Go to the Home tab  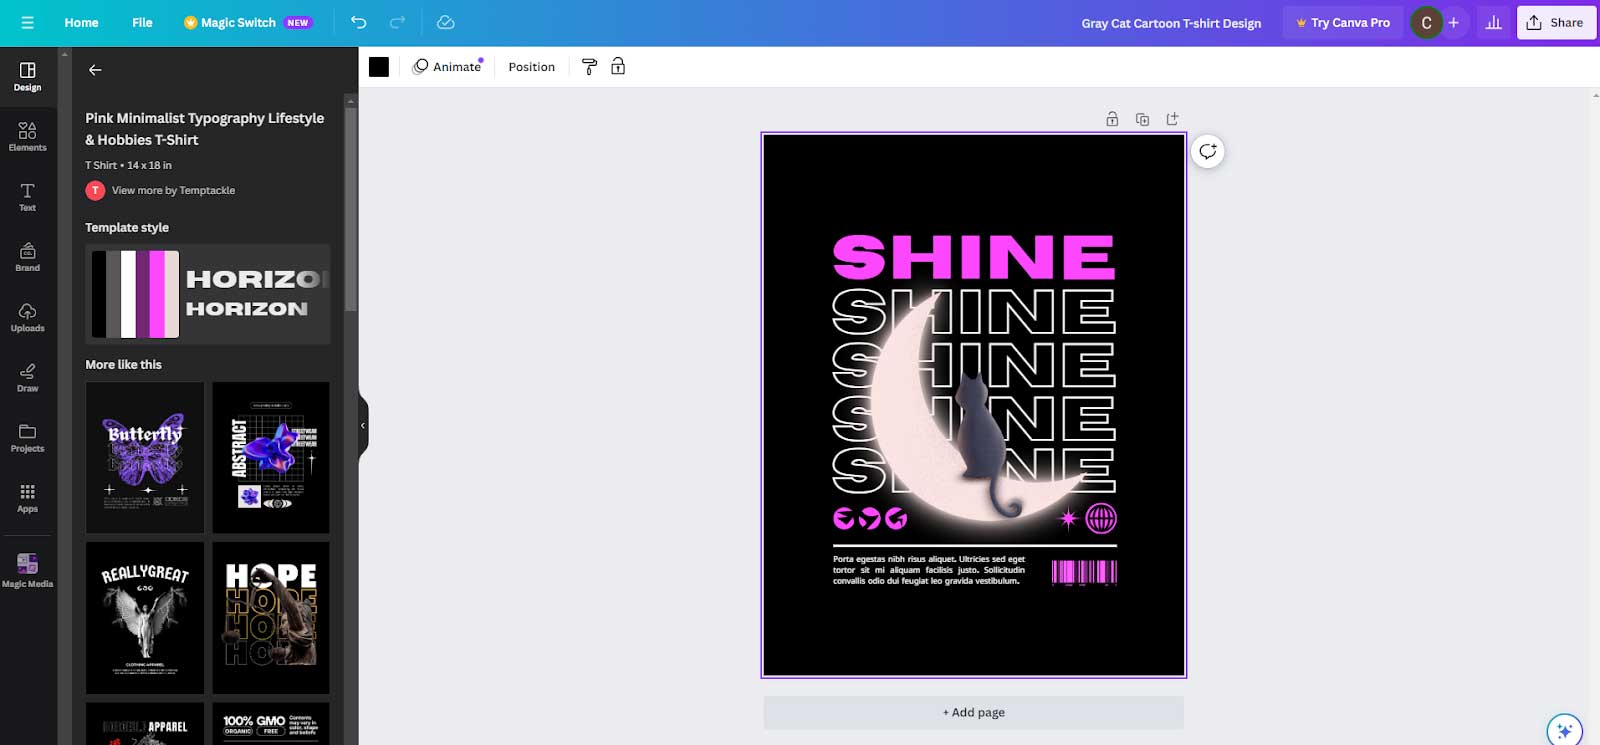[x=81, y=22]
